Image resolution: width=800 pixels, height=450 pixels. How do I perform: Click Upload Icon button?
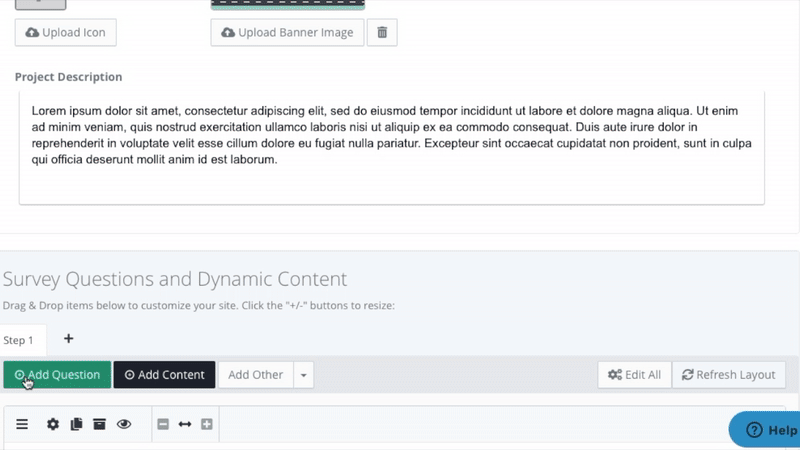pos(66,33)
